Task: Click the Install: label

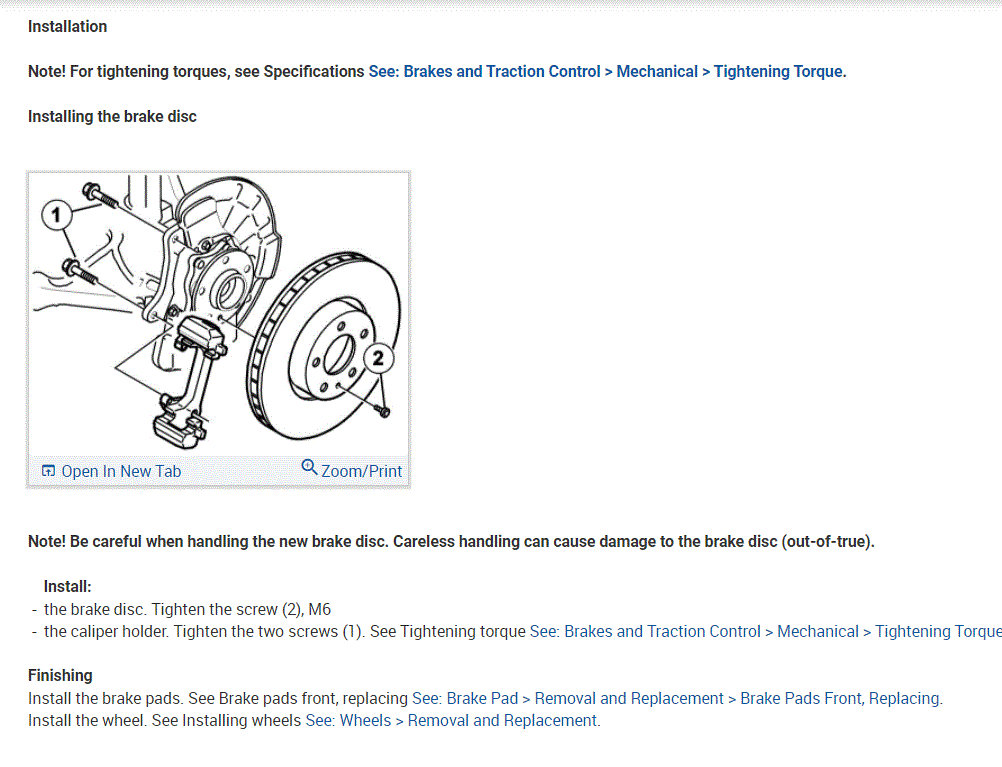Action: tap(68, 587)
